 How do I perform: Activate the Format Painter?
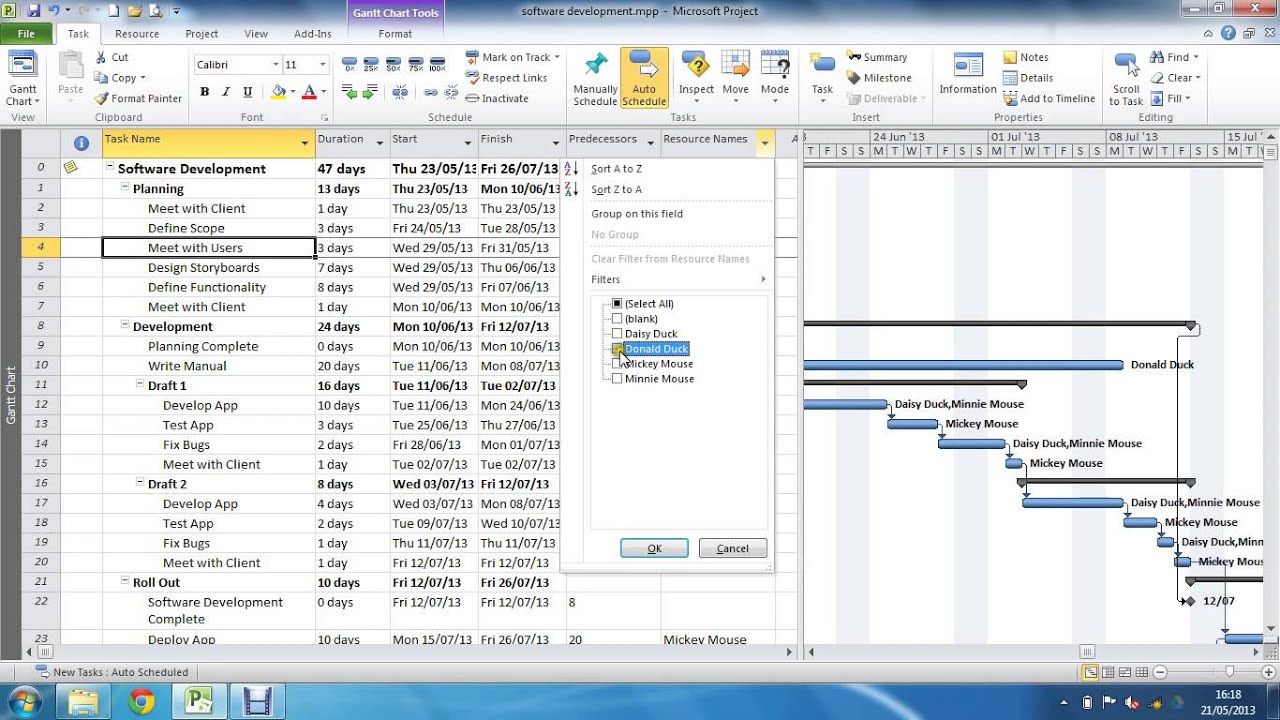[138, 98]
